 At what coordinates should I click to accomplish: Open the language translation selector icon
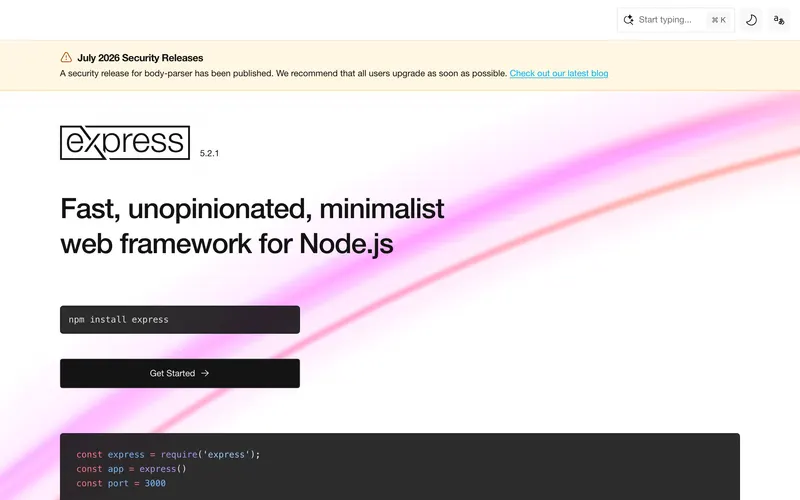click(779, 20)
